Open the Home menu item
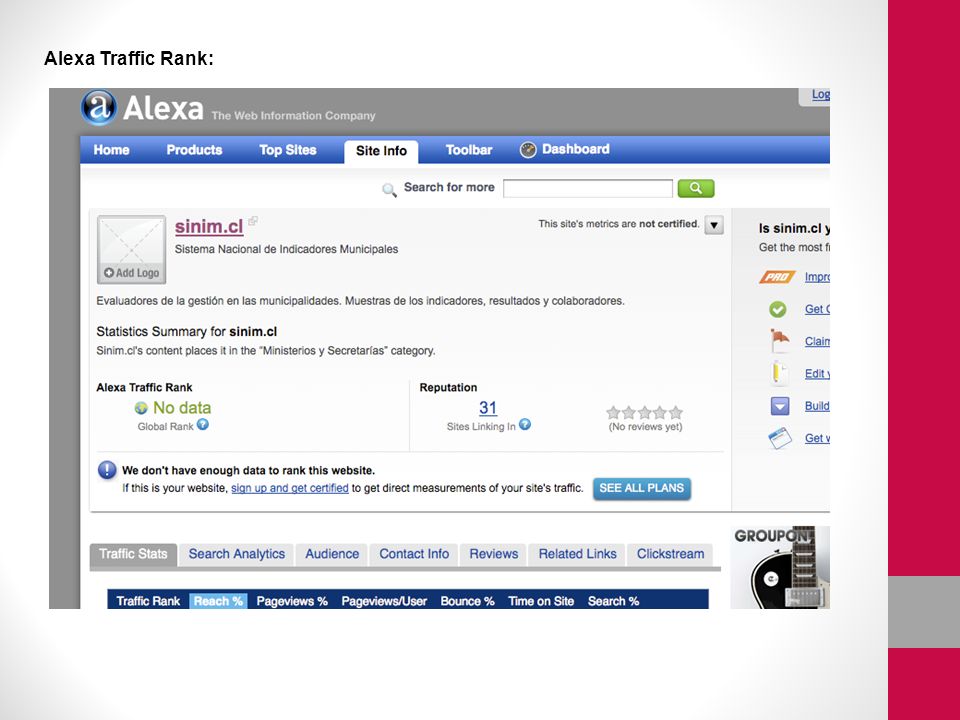 111,150
